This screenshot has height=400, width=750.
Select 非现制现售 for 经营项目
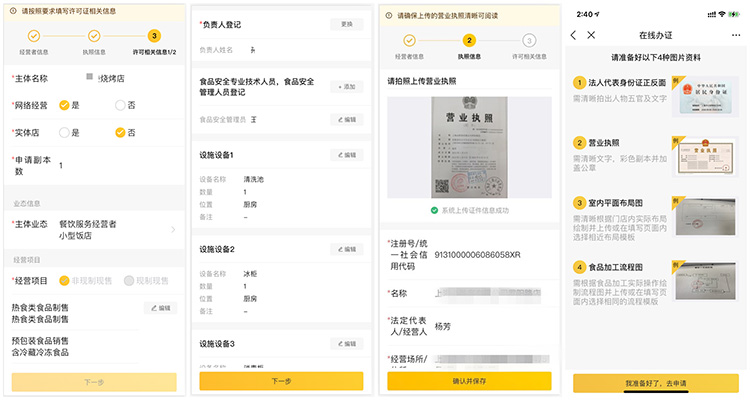point(64,281)
